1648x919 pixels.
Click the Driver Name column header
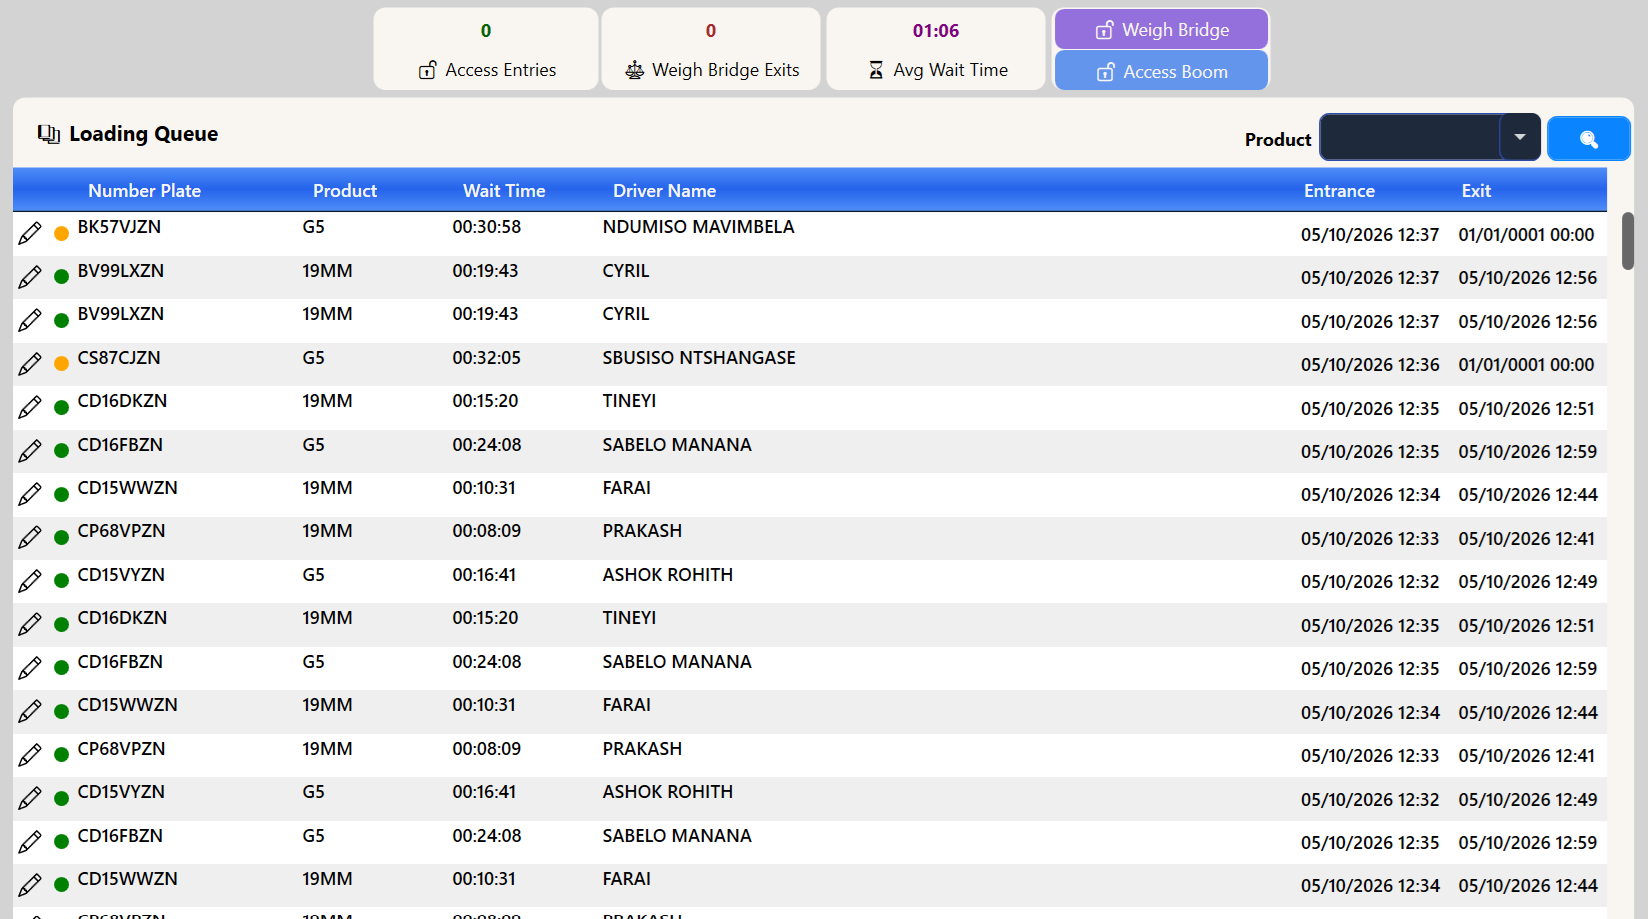pyautogui.click(x=664, y=191)
